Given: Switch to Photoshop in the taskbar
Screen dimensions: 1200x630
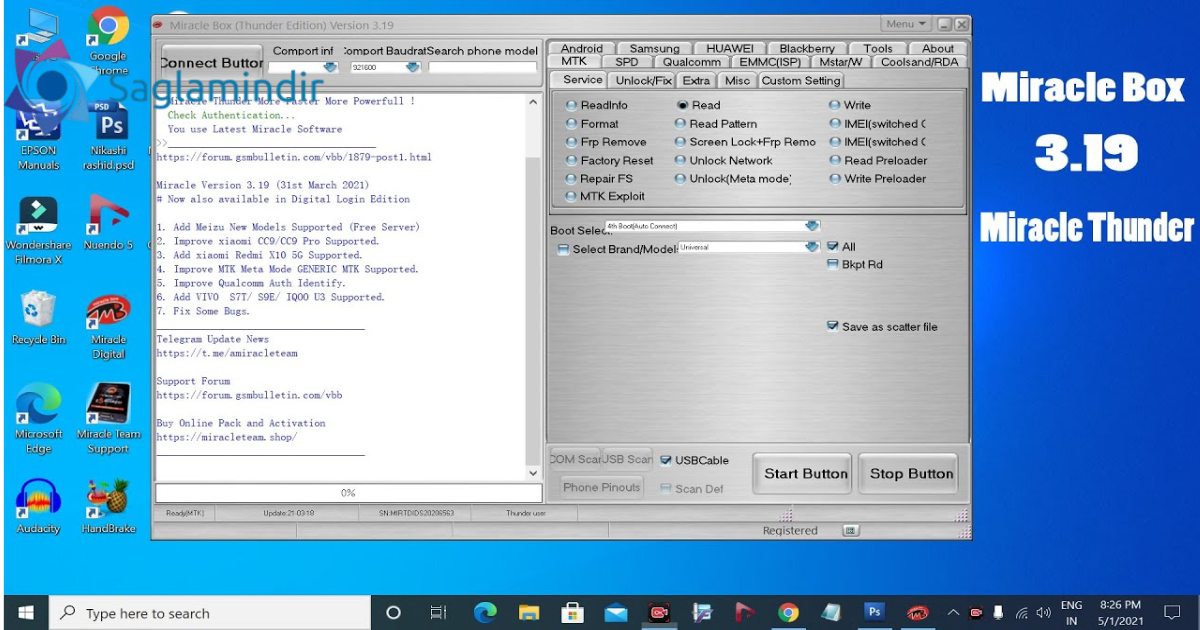Looking at the screenshot, I should tap(875, 612).
